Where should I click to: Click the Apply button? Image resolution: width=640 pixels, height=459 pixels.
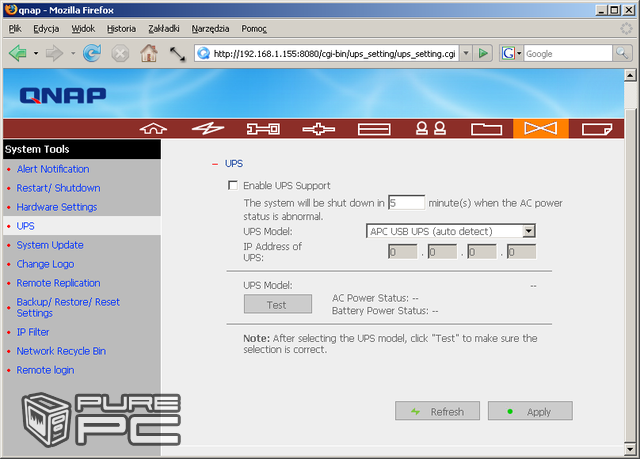(530, 411)
